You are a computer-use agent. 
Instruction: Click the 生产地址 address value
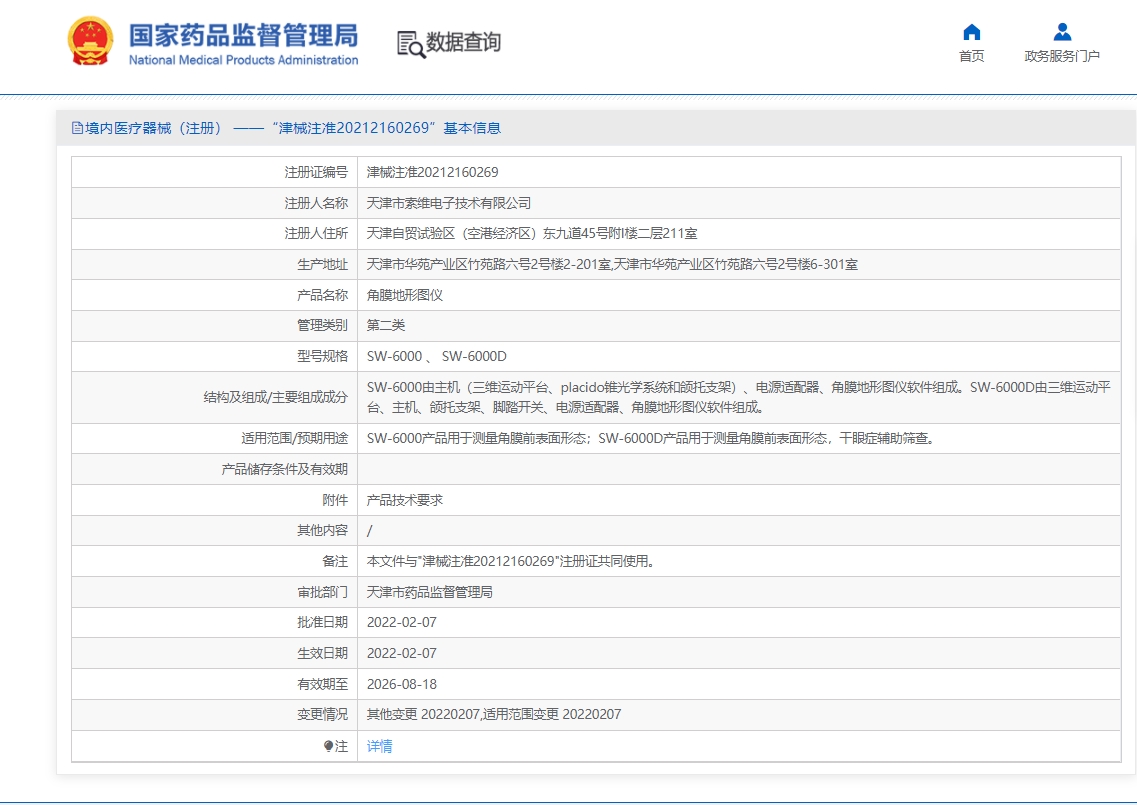point(612,265)
